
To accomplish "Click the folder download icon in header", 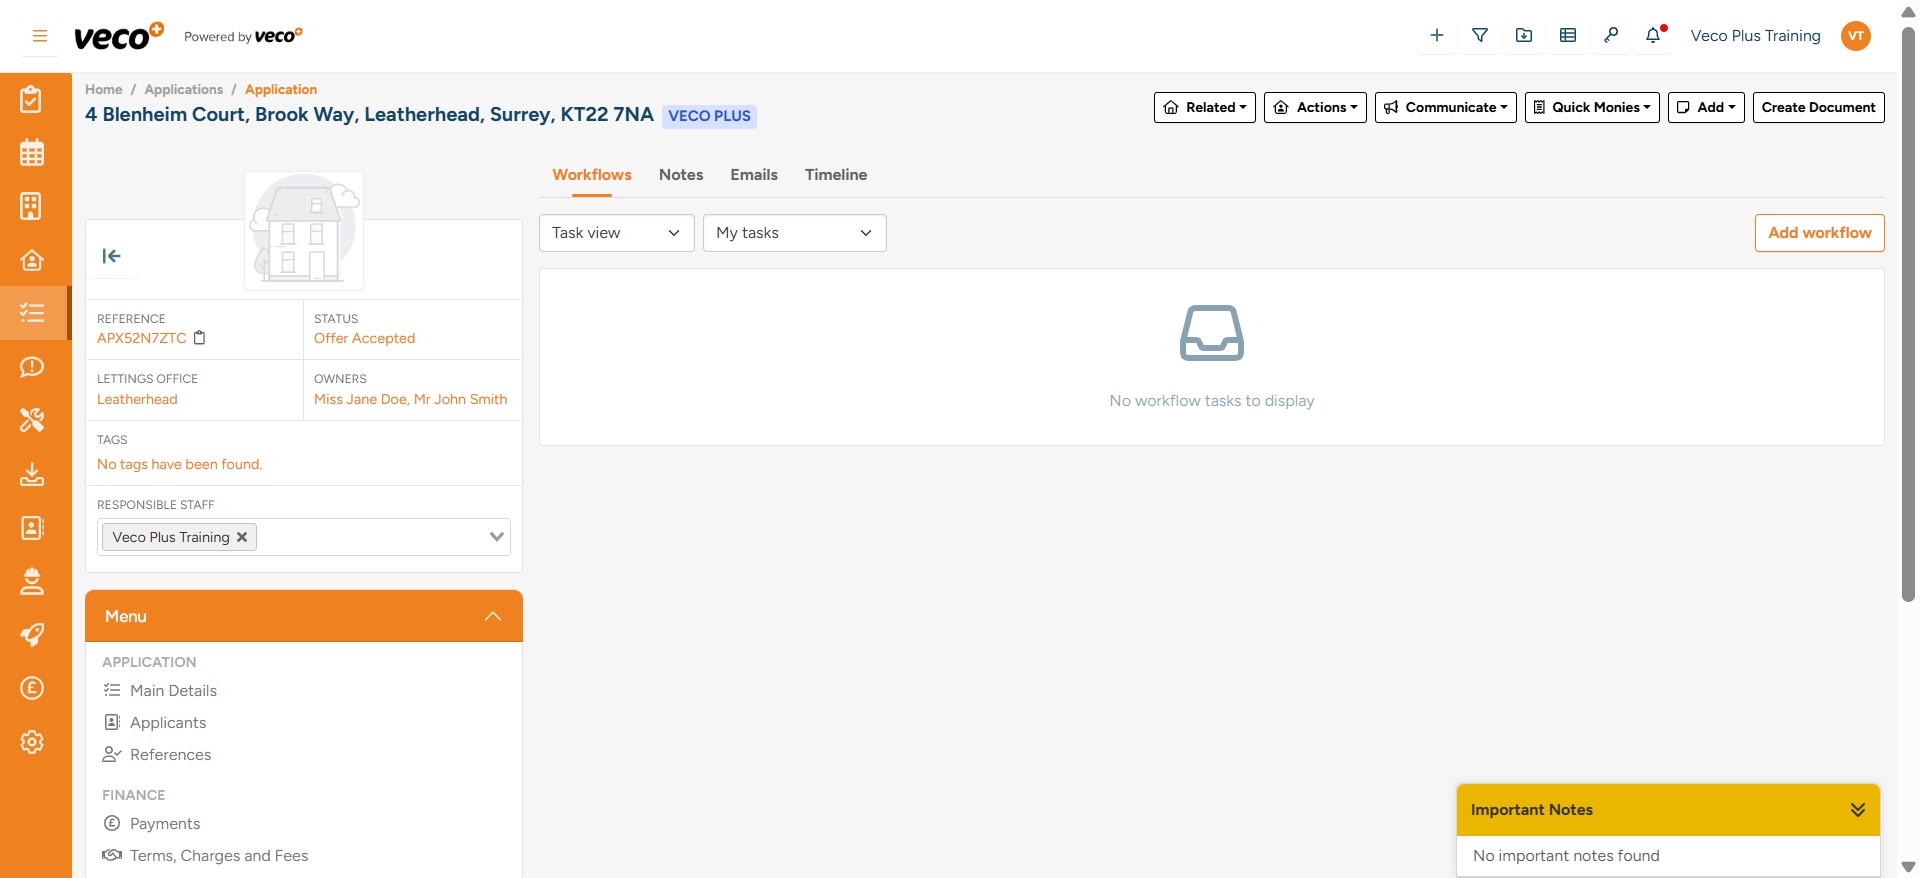I will coord(1524,36).
